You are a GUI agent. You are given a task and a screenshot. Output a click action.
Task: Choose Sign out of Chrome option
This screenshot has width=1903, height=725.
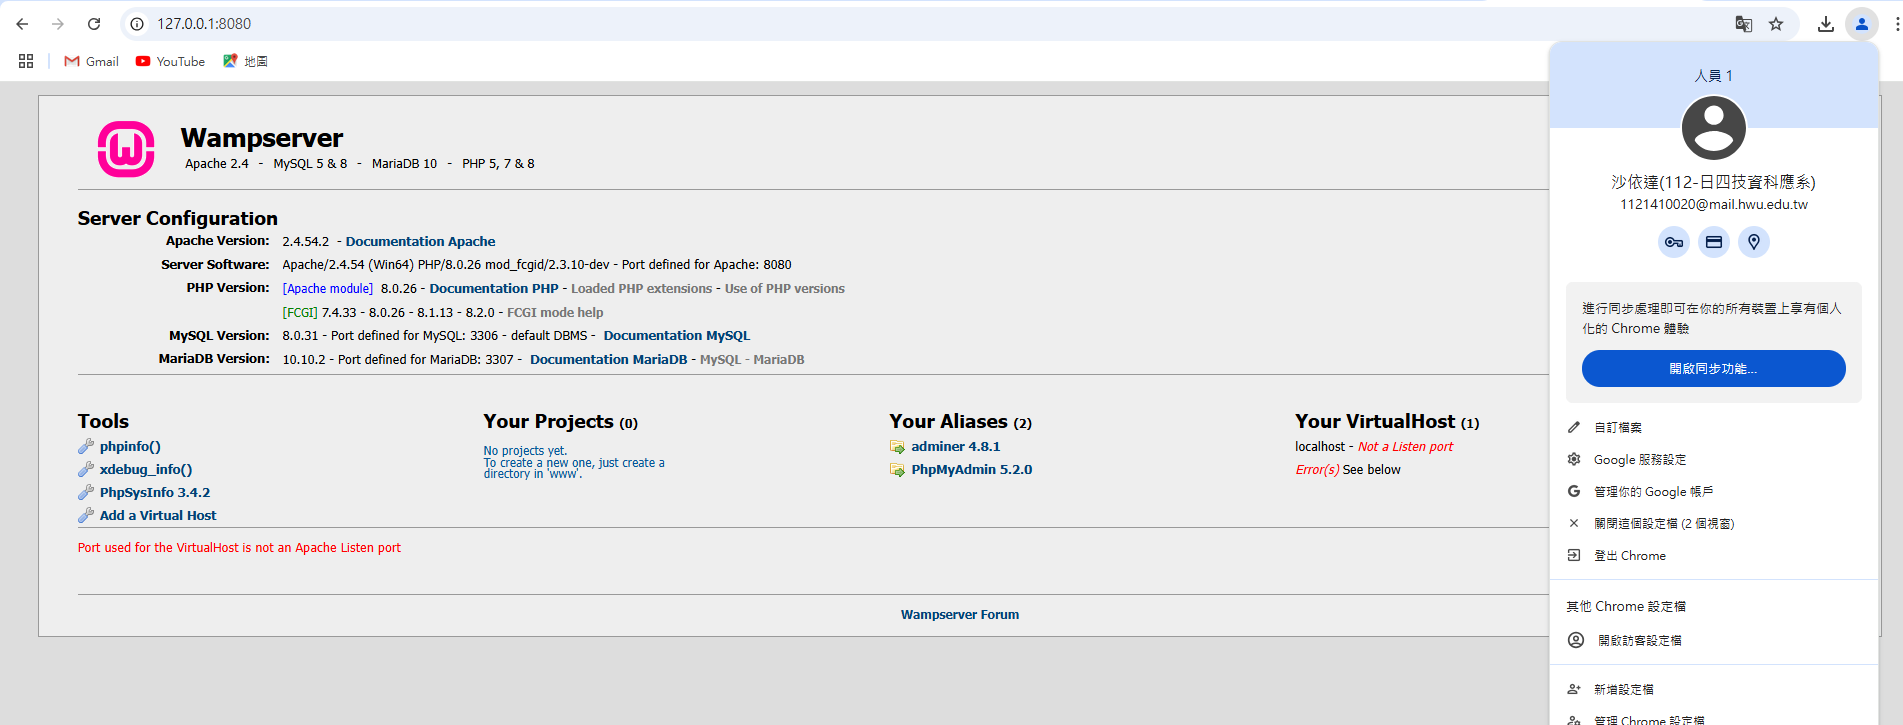point(1629,555)
